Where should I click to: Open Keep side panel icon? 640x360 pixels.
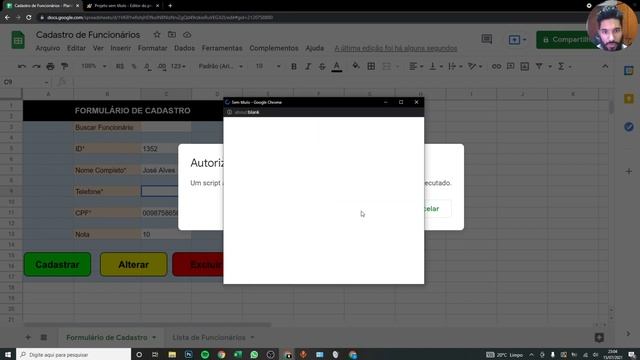(x=629, y=98)
